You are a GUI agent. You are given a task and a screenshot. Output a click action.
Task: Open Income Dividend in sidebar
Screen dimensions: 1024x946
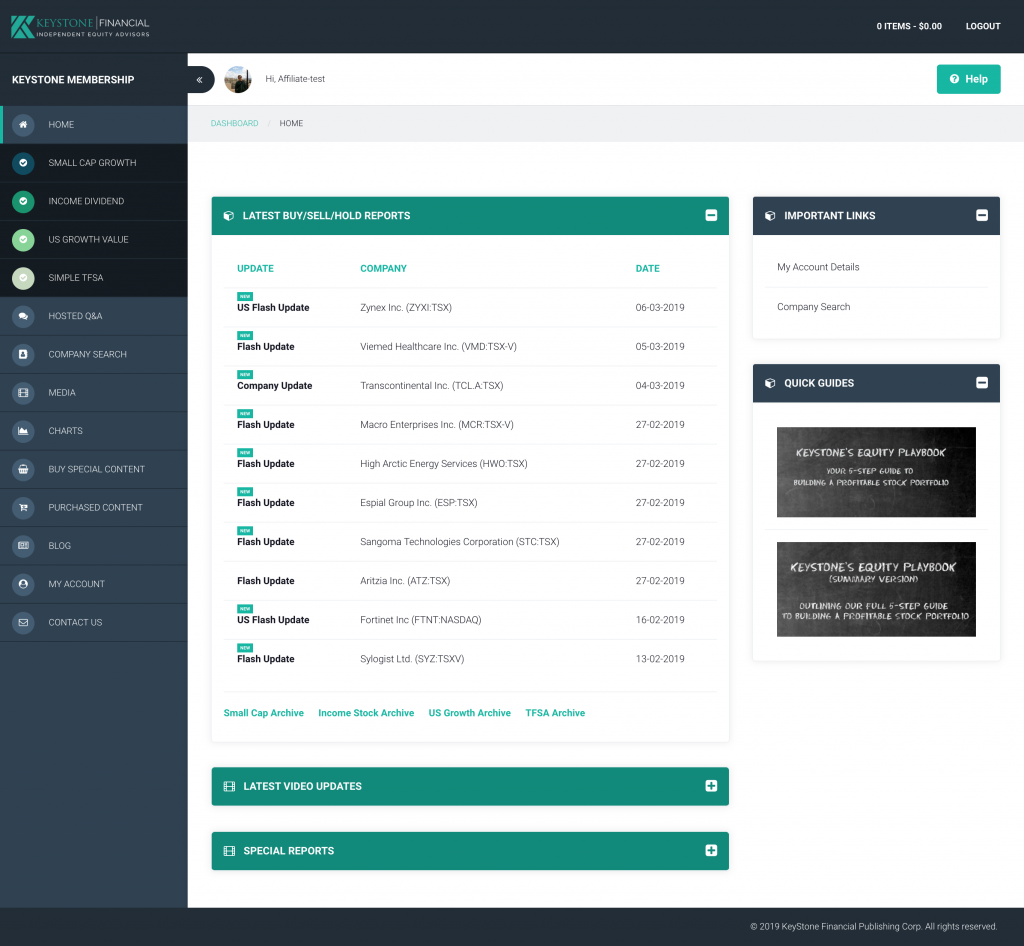click(x=94, y=201)
